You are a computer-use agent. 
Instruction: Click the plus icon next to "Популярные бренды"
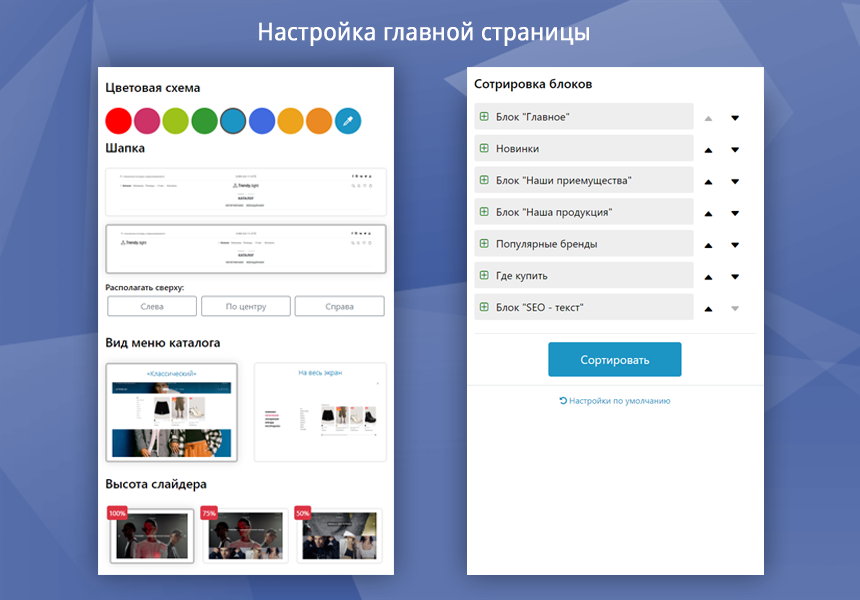483,243
